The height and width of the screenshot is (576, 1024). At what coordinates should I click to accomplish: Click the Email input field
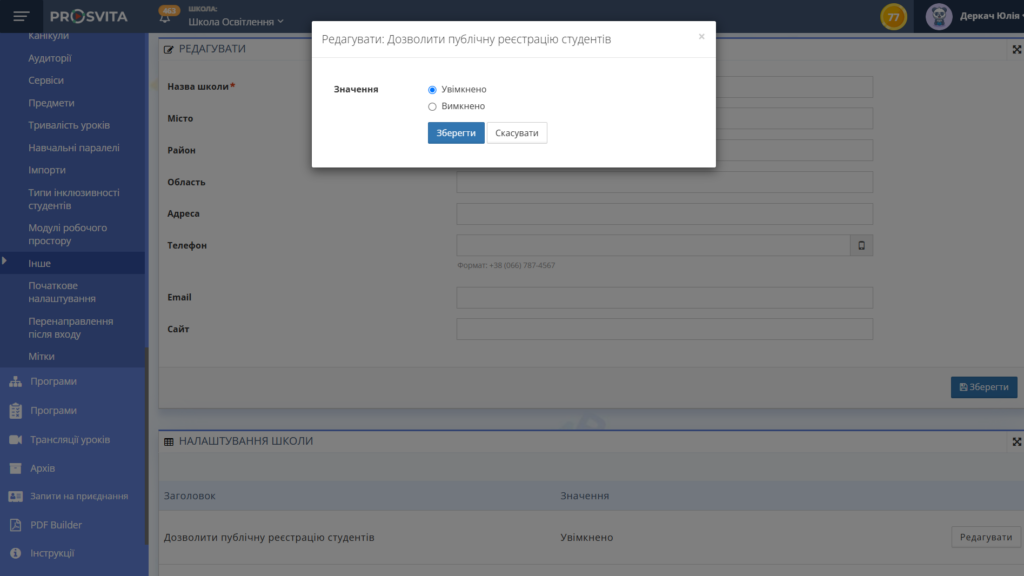click(664, 298)
